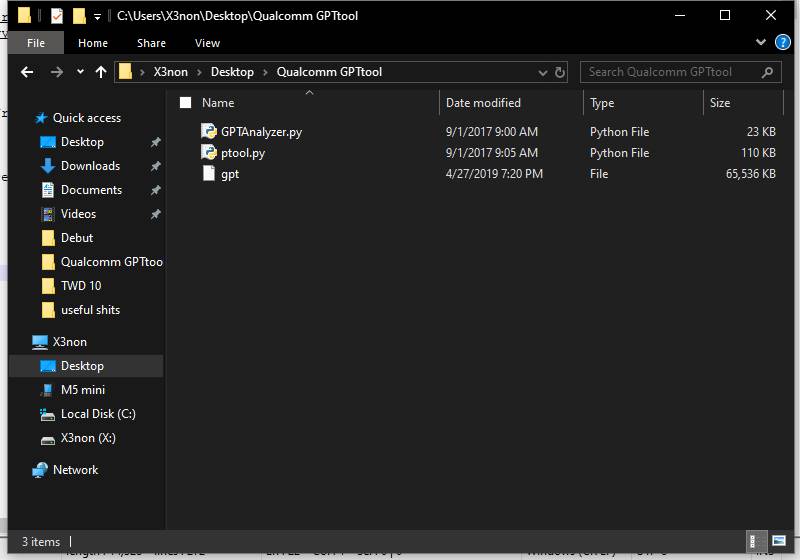The width and height of the screenshot is (800, 560).
Task: Click the ptool.py Python file icon
Action: click(209, 152)
